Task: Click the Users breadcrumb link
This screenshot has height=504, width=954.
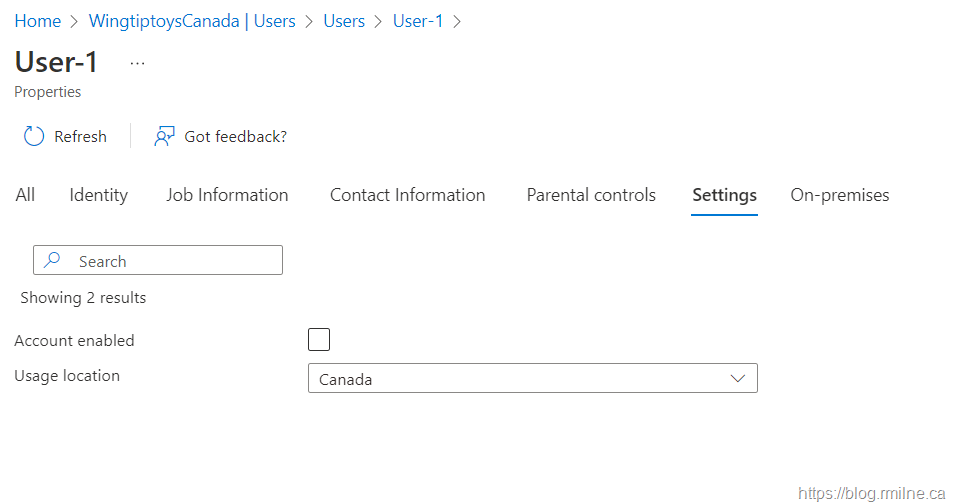Action: (x=344, y=21)
